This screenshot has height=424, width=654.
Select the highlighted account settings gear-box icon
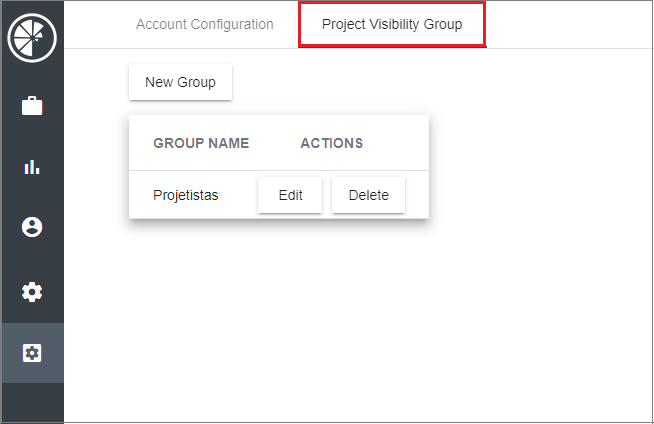32,353
